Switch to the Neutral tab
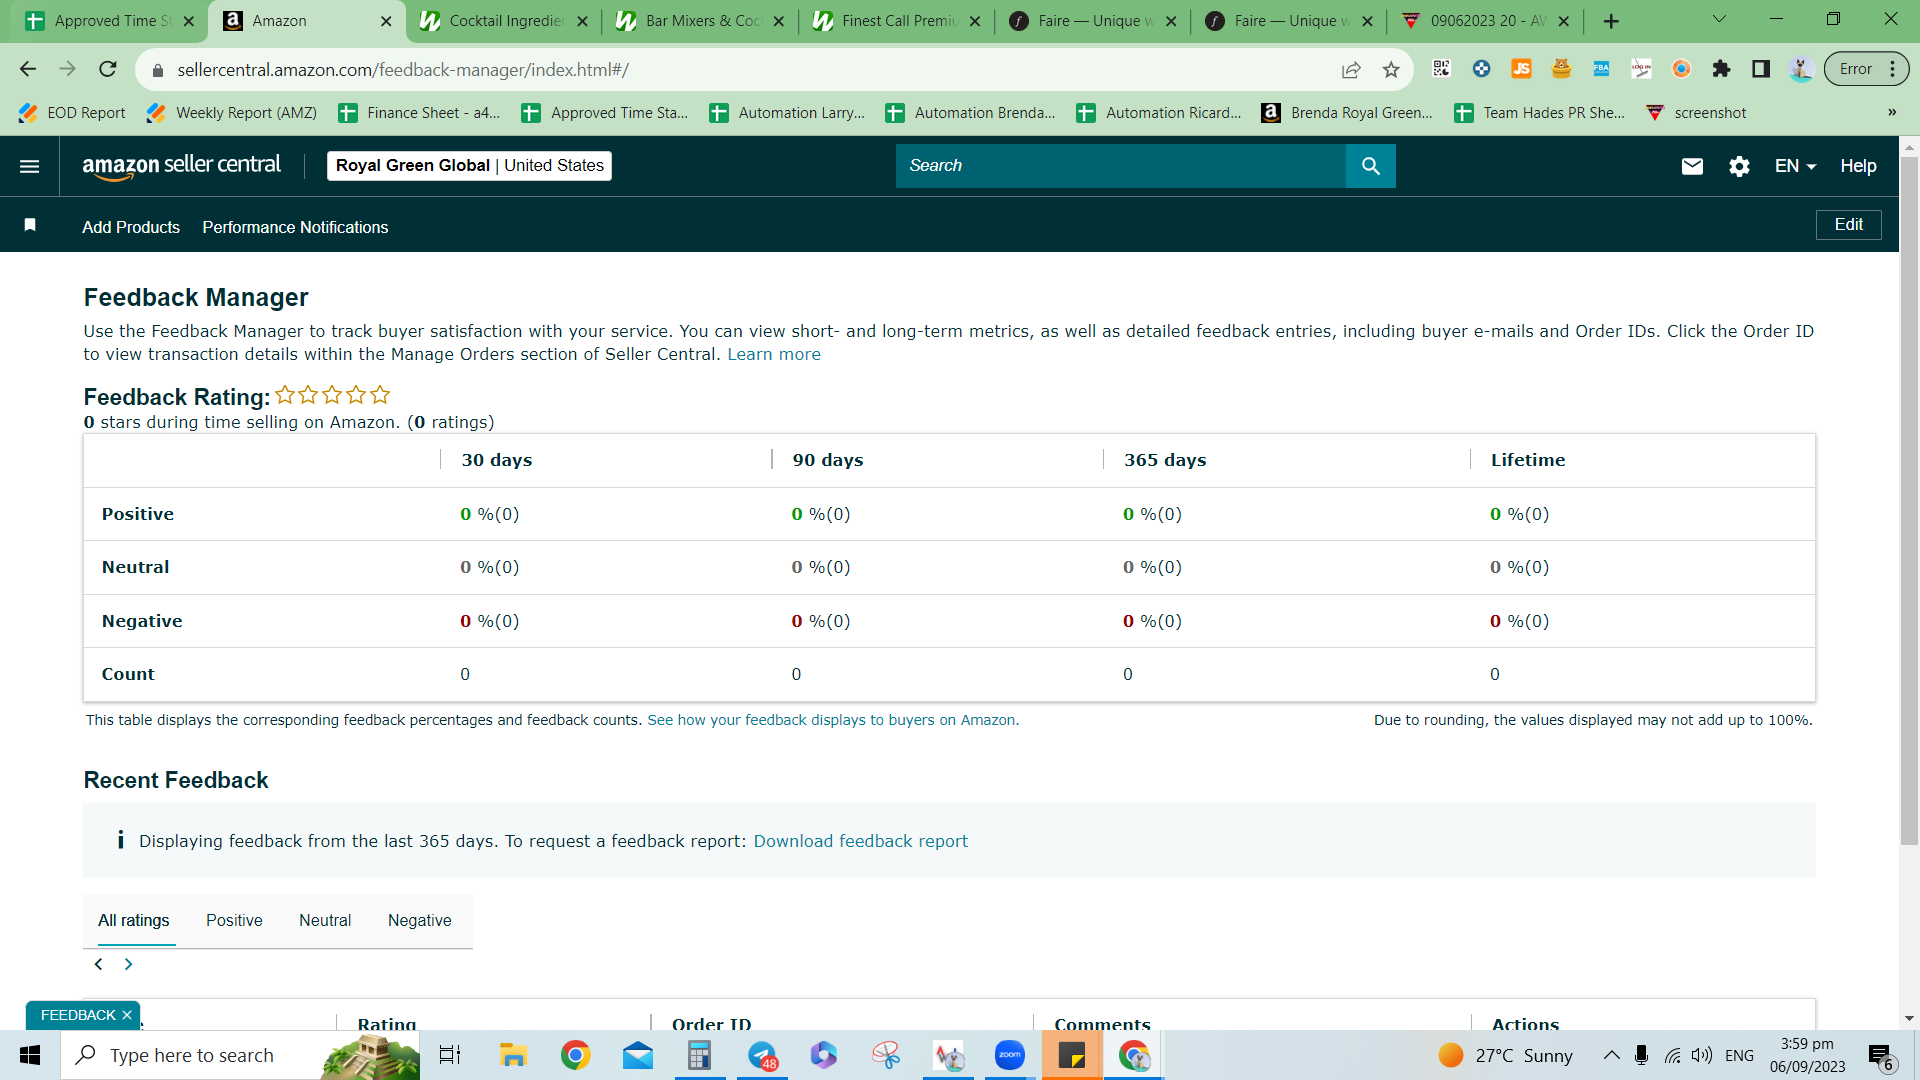 [x=325, y=920]
